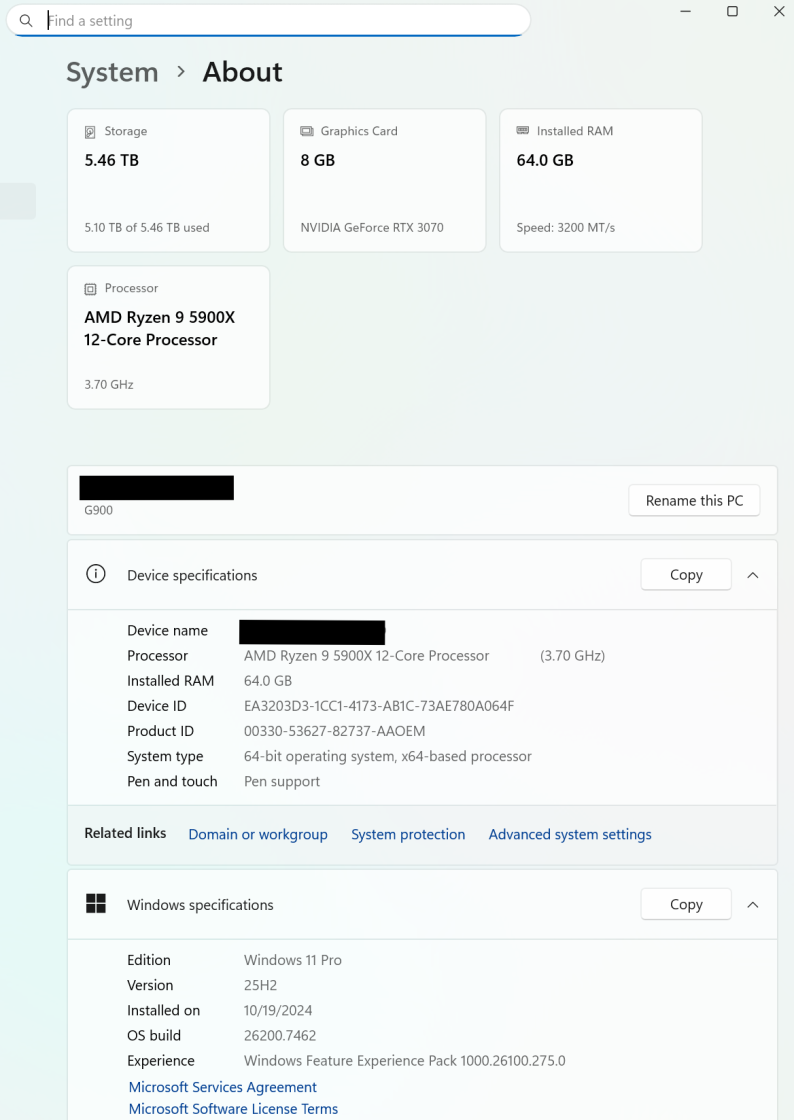Click the Device specifications info icon
The width and height of the screenshot is (794, 1120).
pos(96,574)
